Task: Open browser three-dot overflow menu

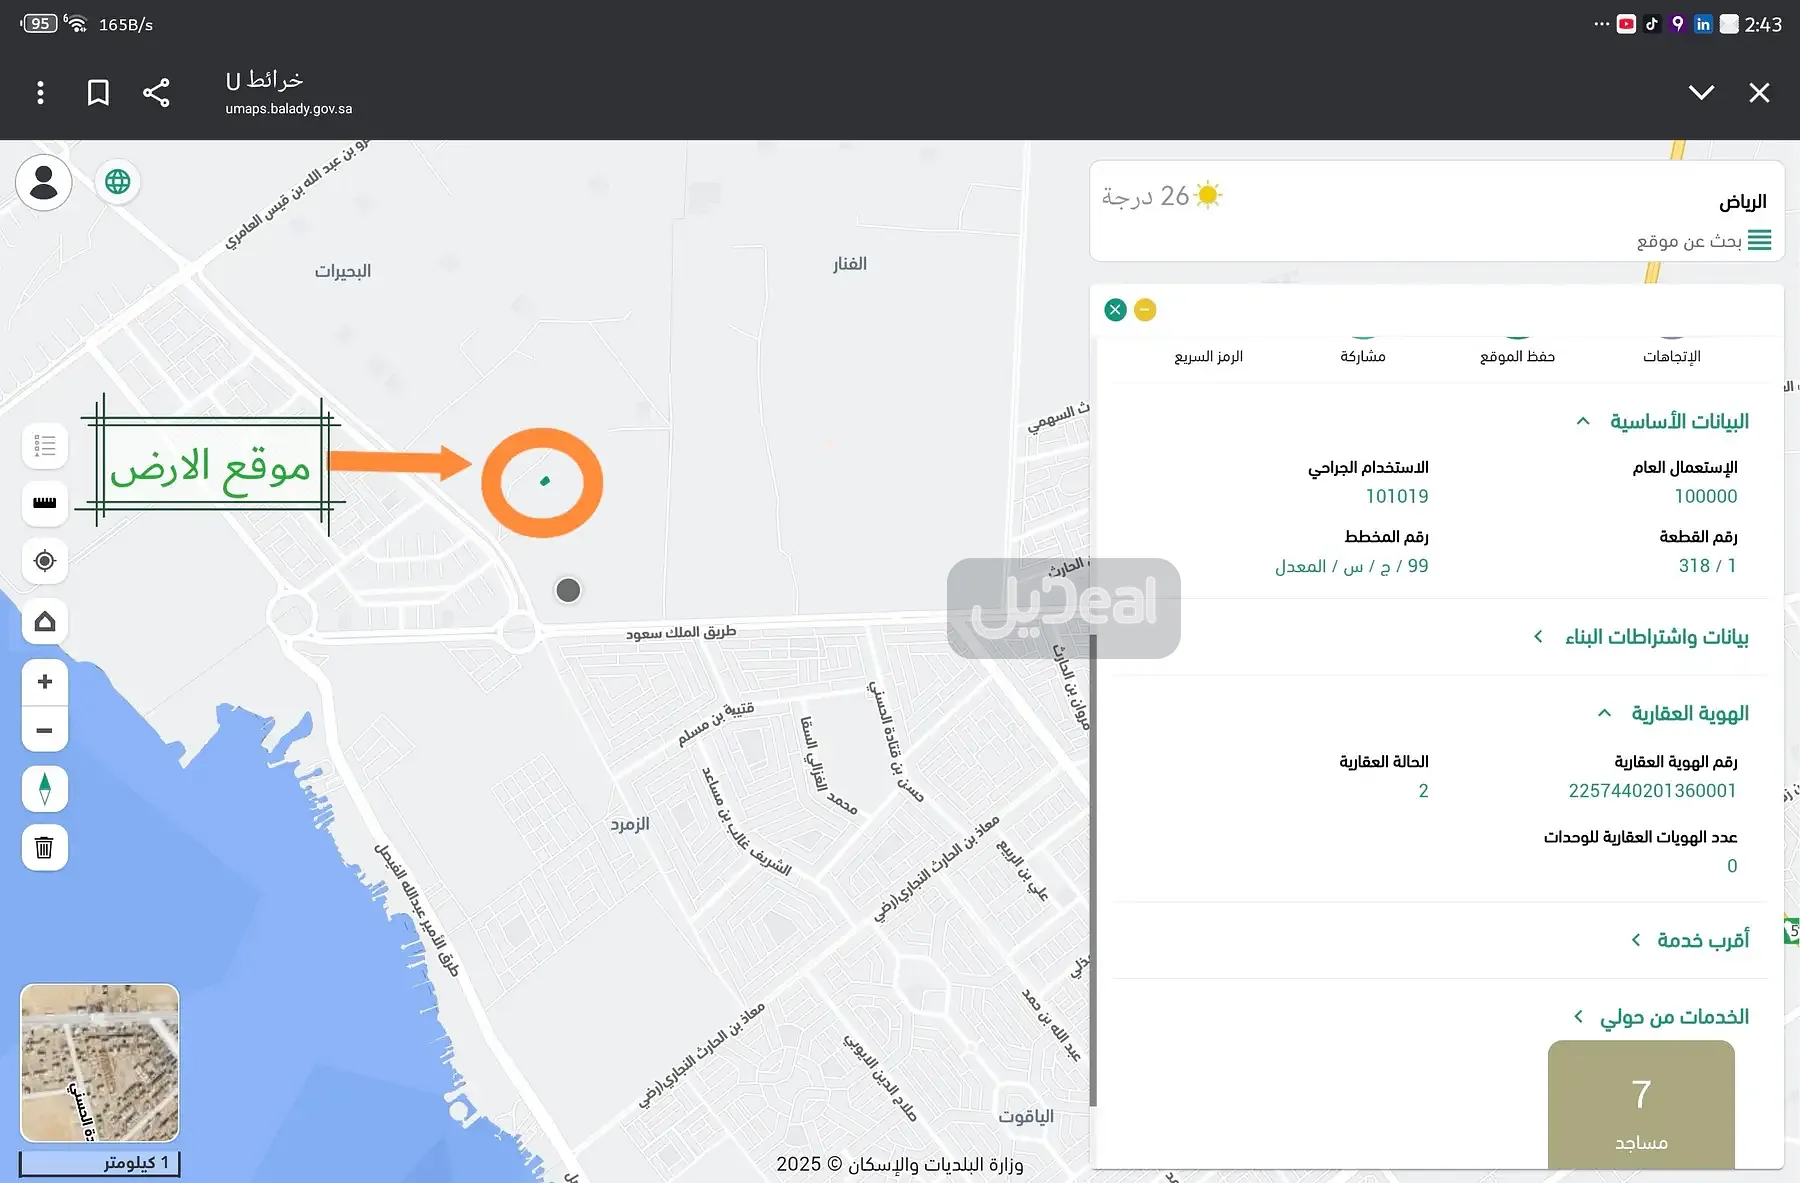Action: pyautogui.click(x=40, y=93)
